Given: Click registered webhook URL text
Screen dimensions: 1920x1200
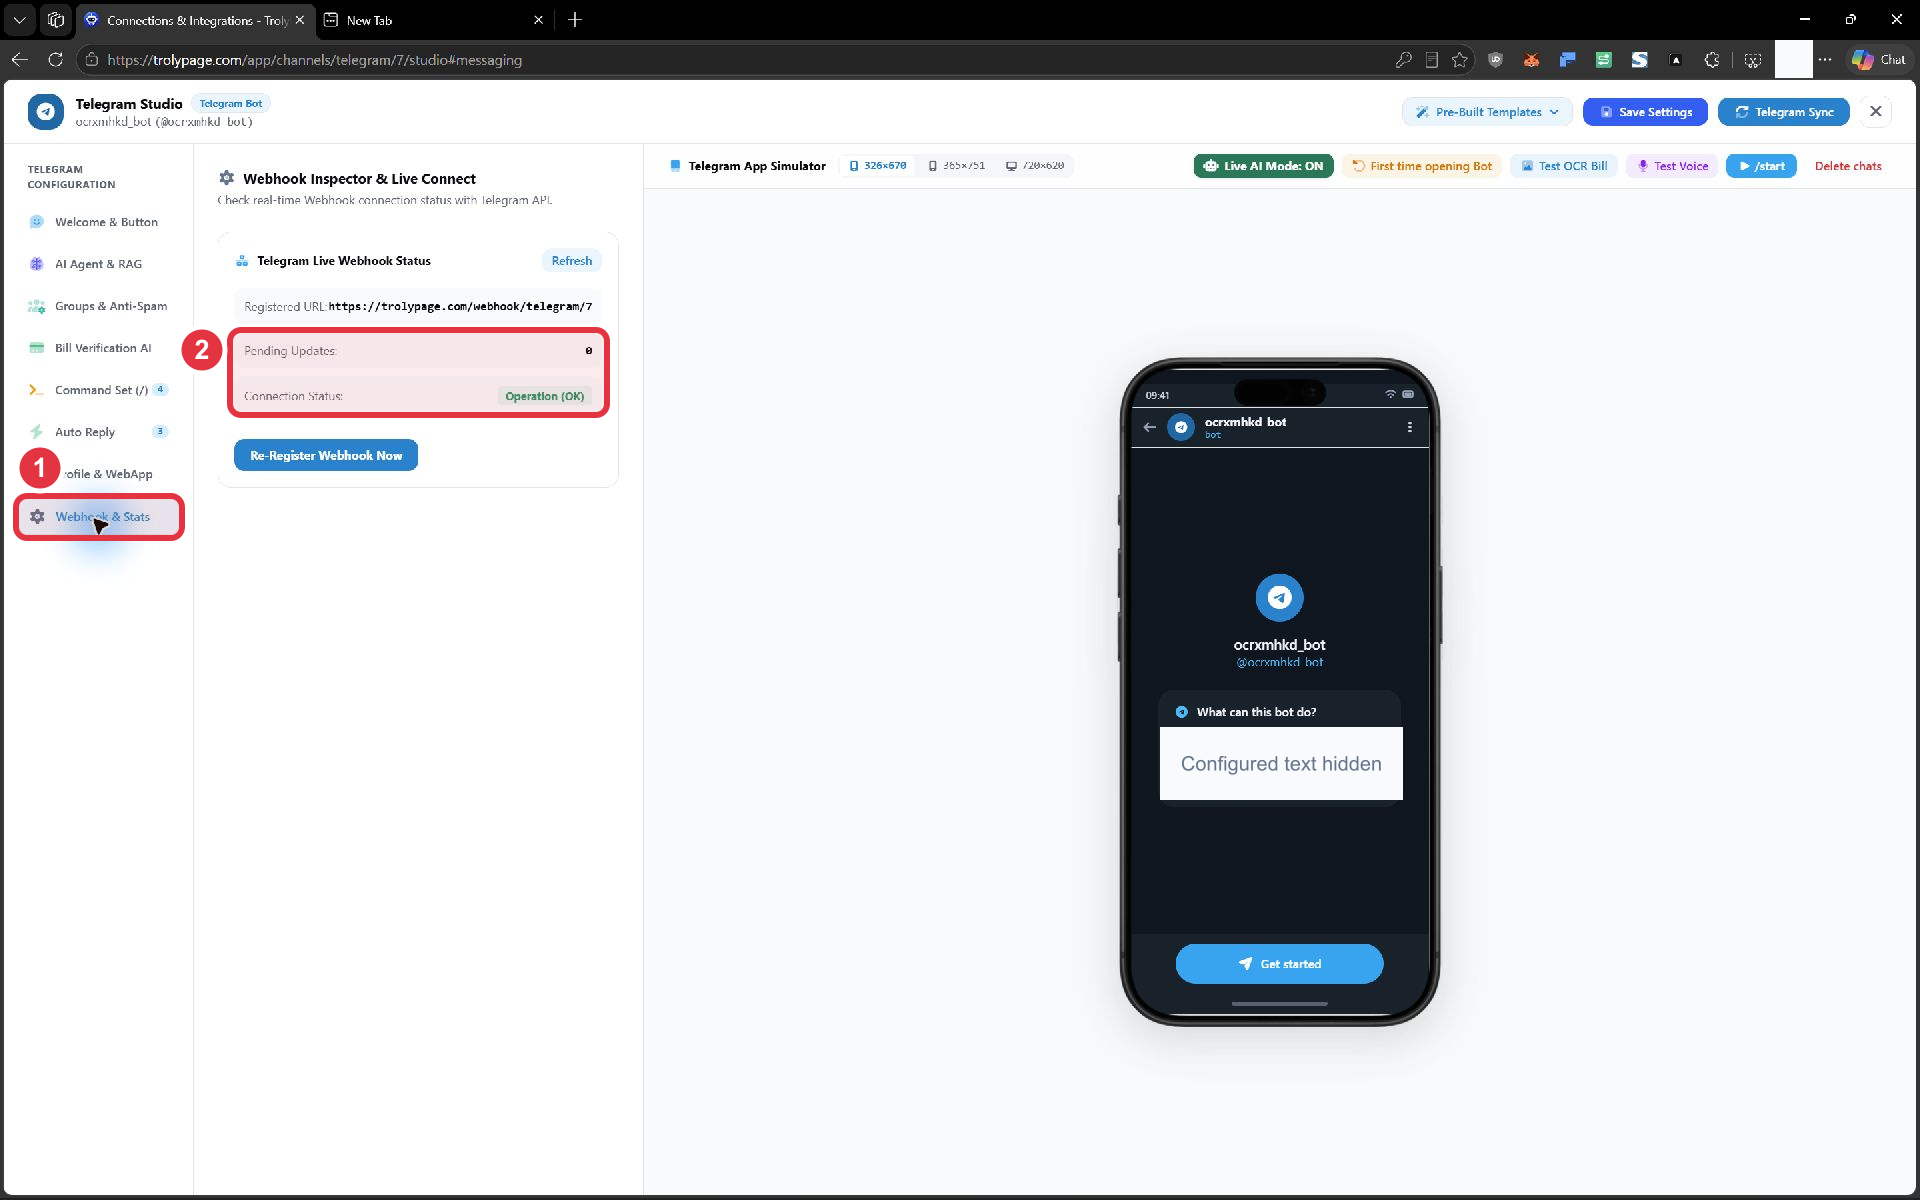Looking at the screenshot, I should [x=460, y=307].
